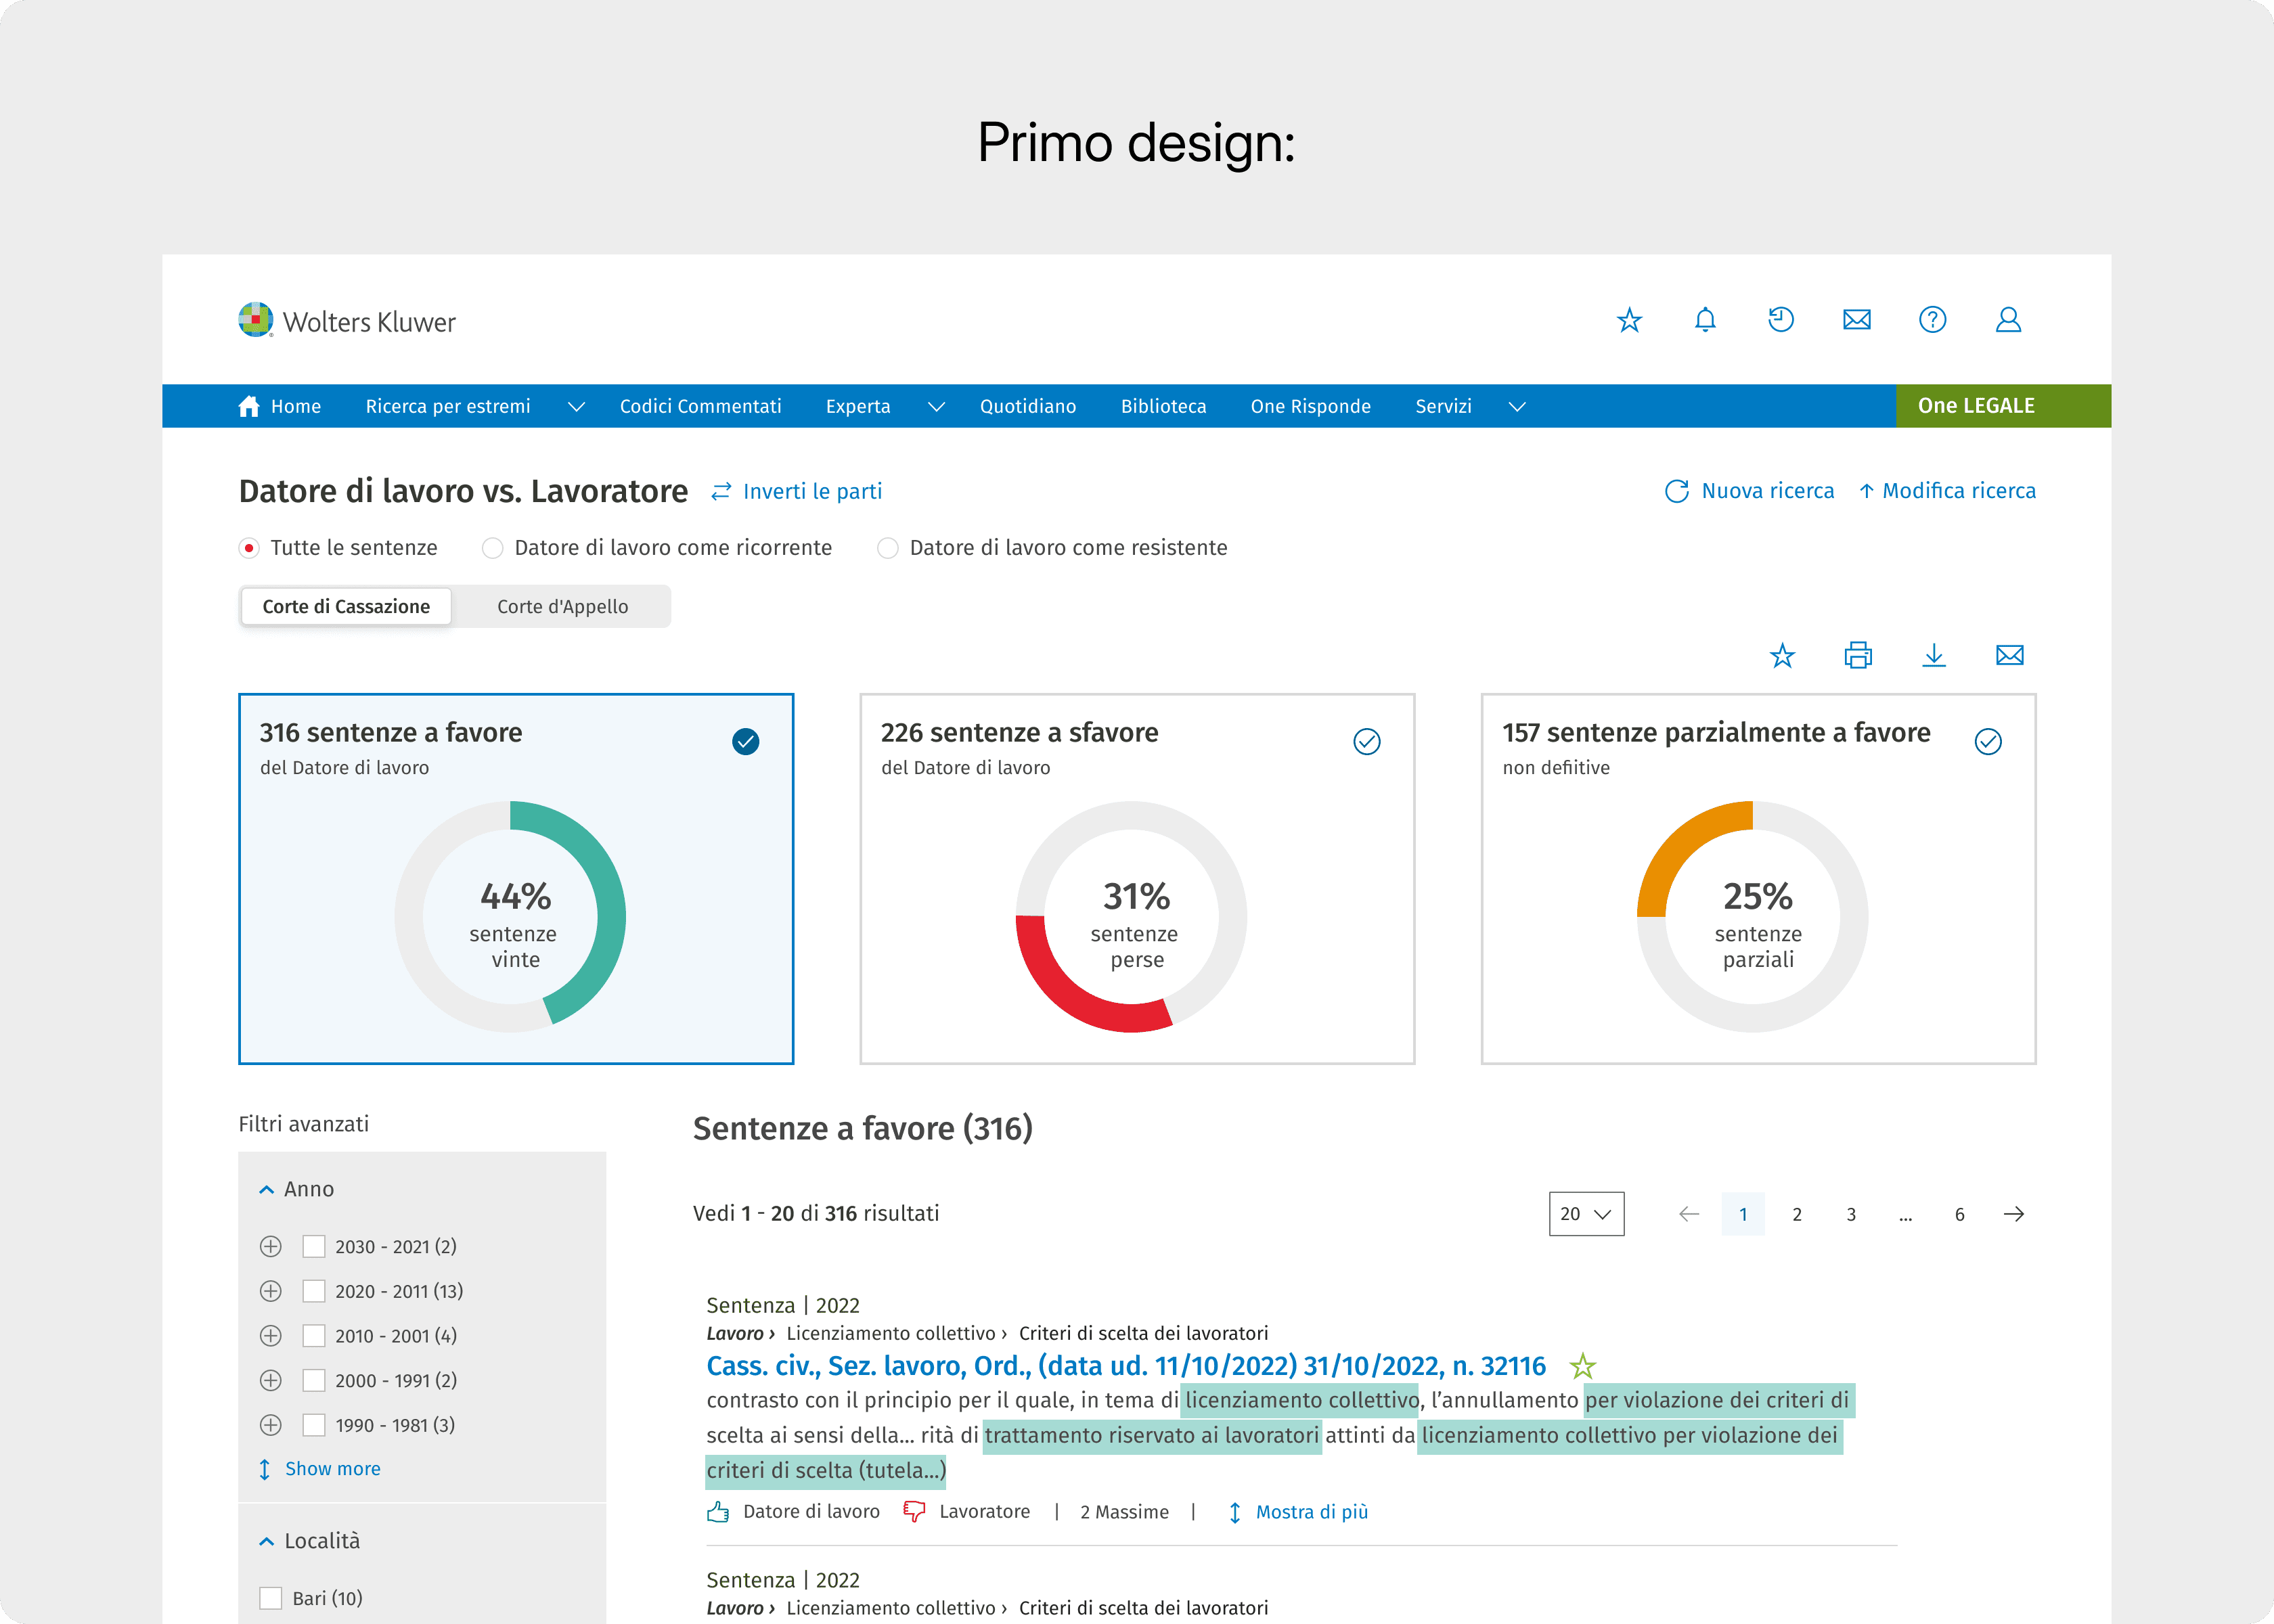Go to results page 3

[x=1851, y=1214]
